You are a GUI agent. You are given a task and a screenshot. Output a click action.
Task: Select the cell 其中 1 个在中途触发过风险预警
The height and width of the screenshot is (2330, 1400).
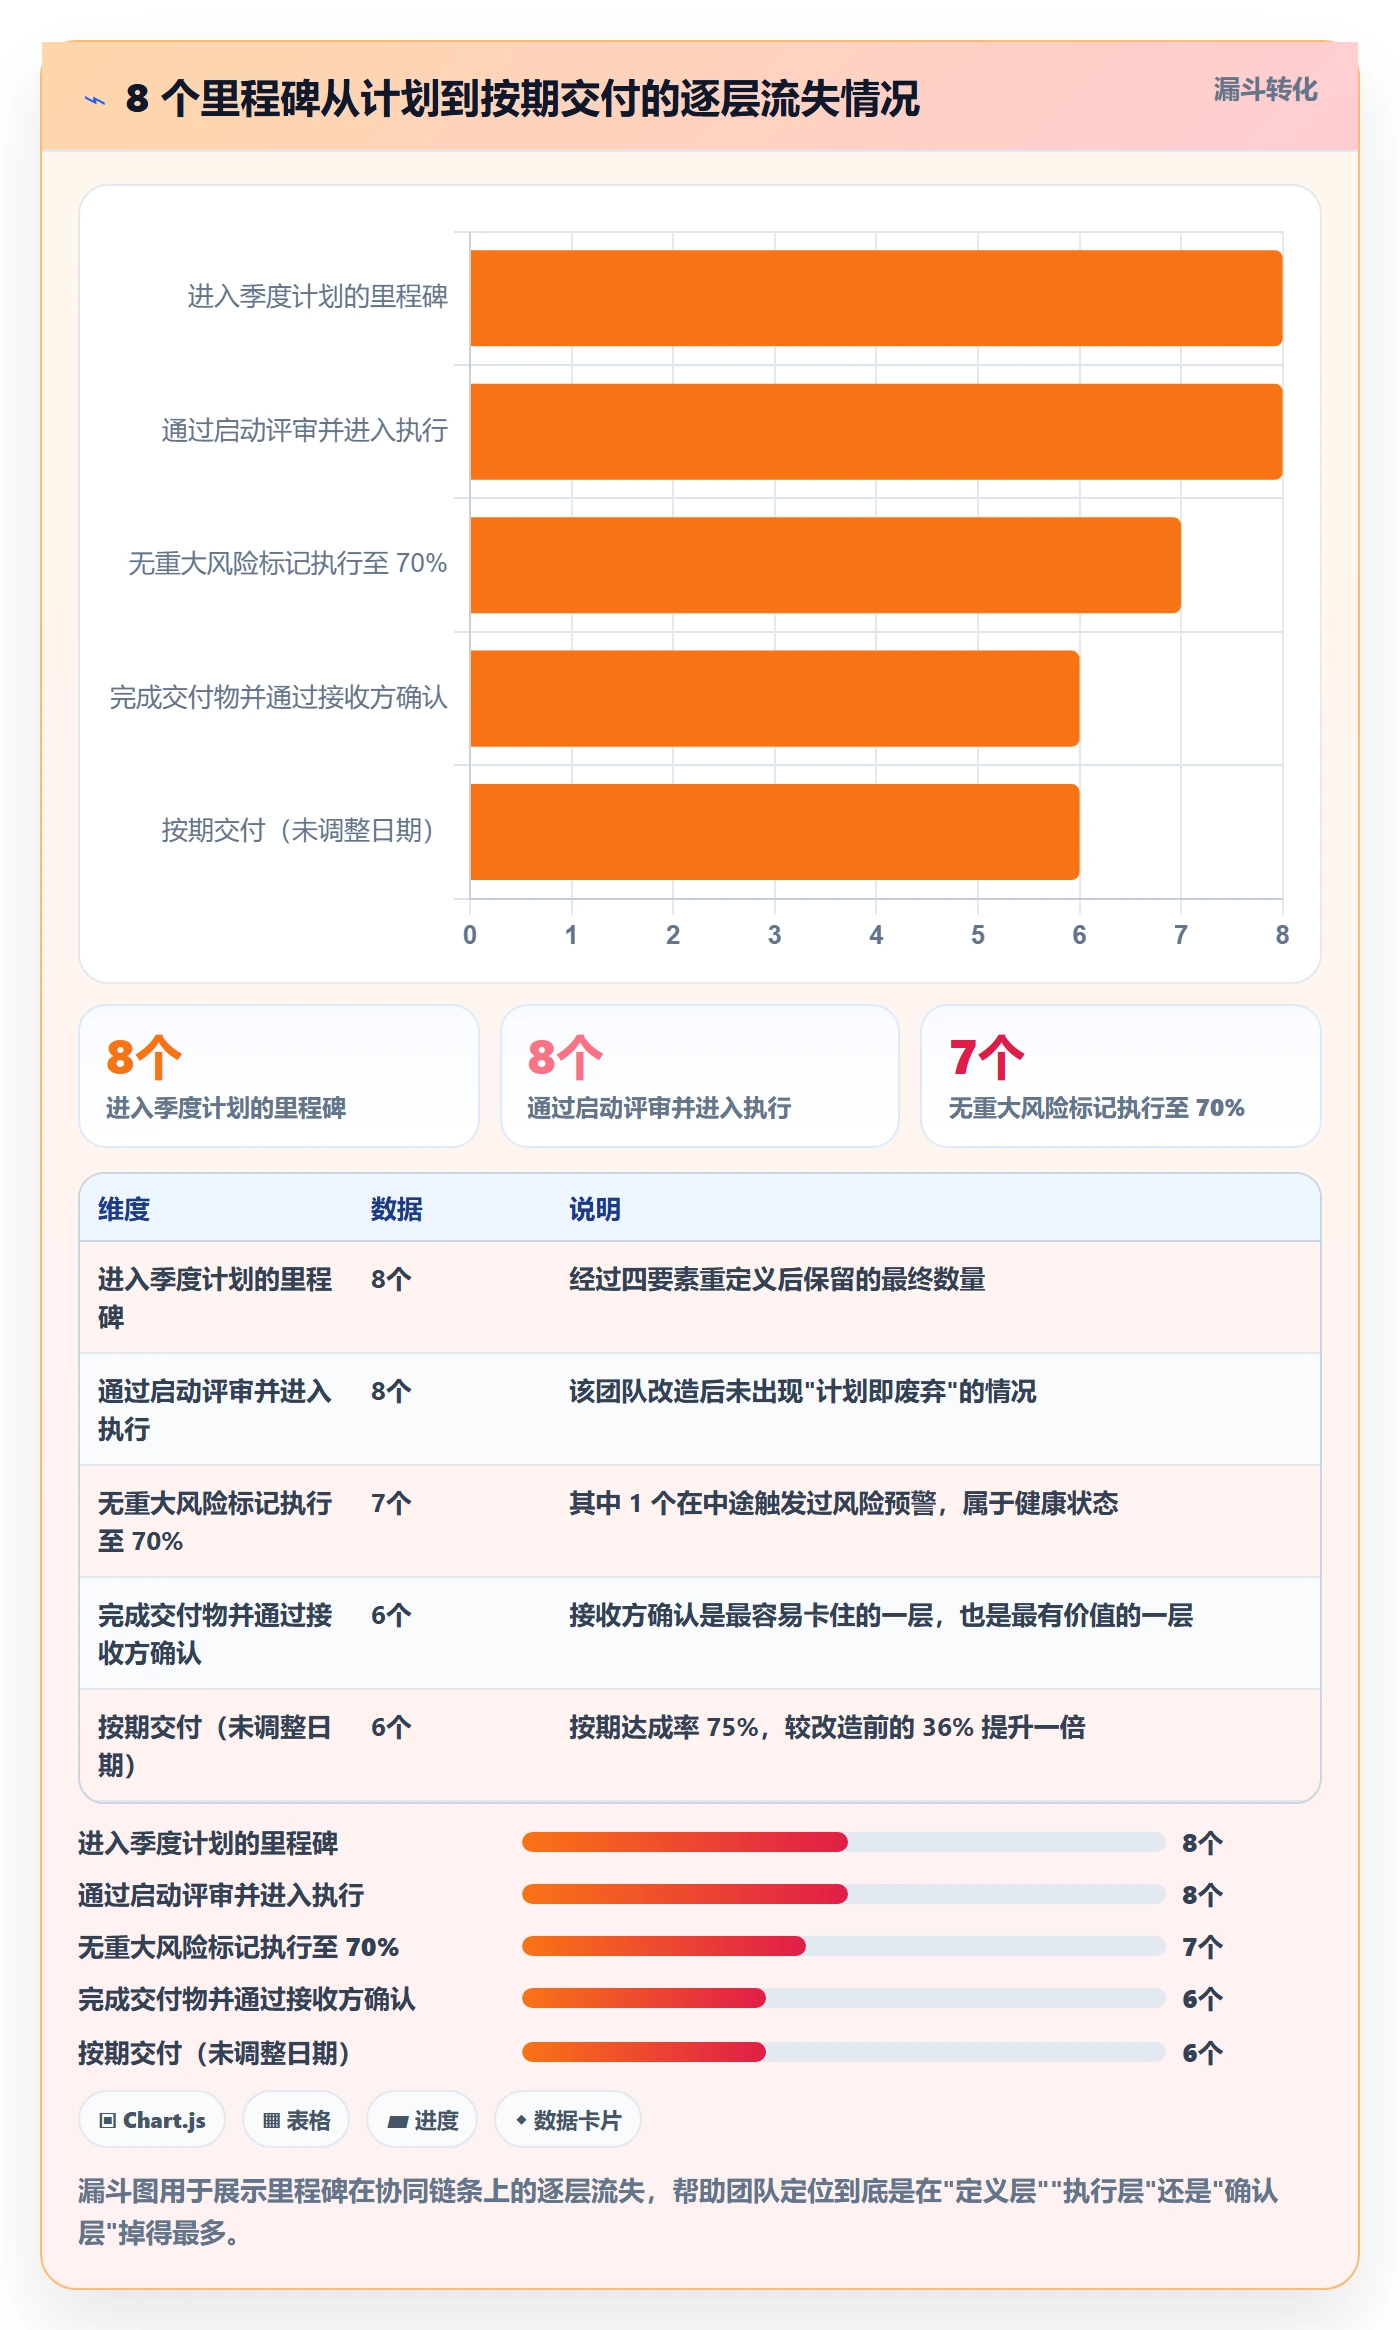[x=844, y=1503]
